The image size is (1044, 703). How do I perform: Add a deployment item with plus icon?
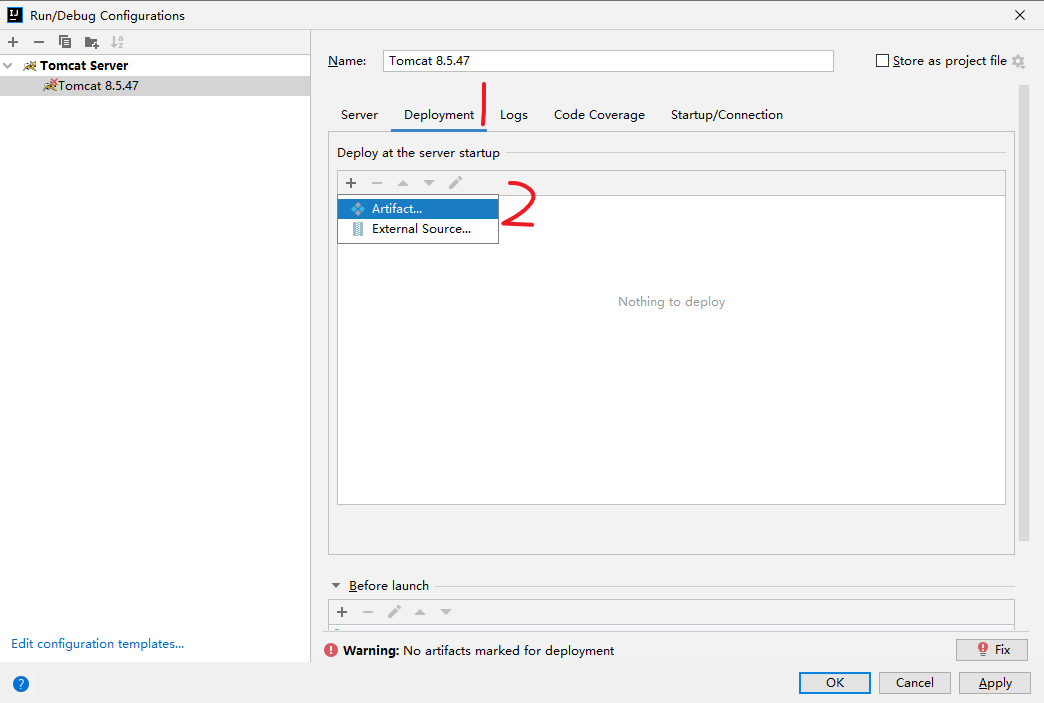pyautogui.click(x=351, y=183)
